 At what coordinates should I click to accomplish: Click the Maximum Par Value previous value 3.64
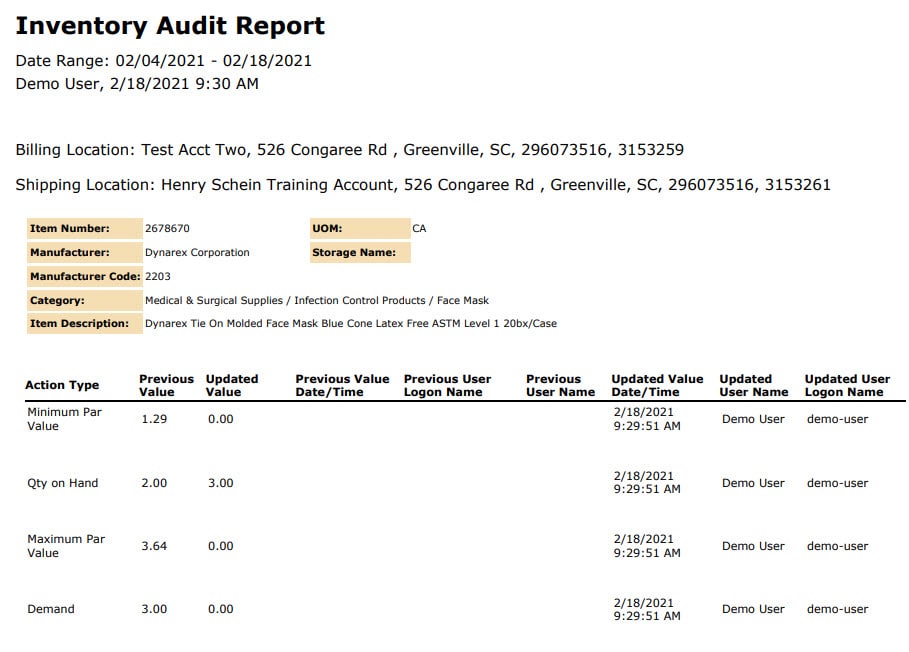(x=154, y=546)
